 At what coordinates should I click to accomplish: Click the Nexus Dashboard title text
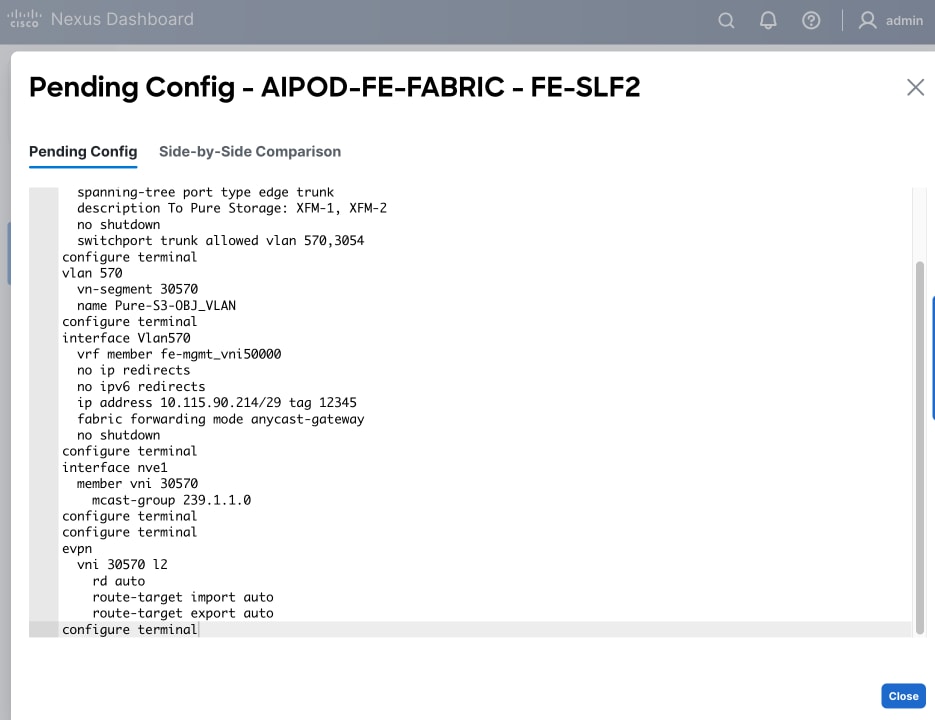click(121, 19)
